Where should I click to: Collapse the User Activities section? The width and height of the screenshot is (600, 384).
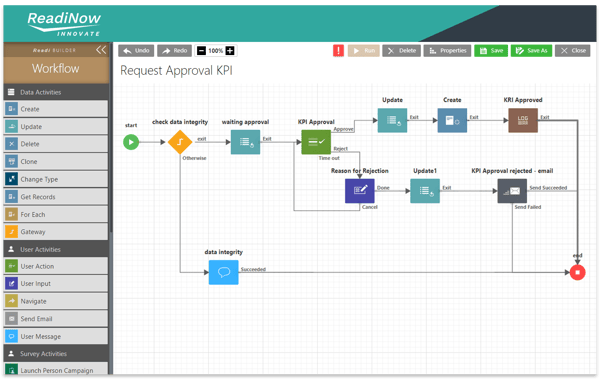pyautogui.click(x=56, y=249)
